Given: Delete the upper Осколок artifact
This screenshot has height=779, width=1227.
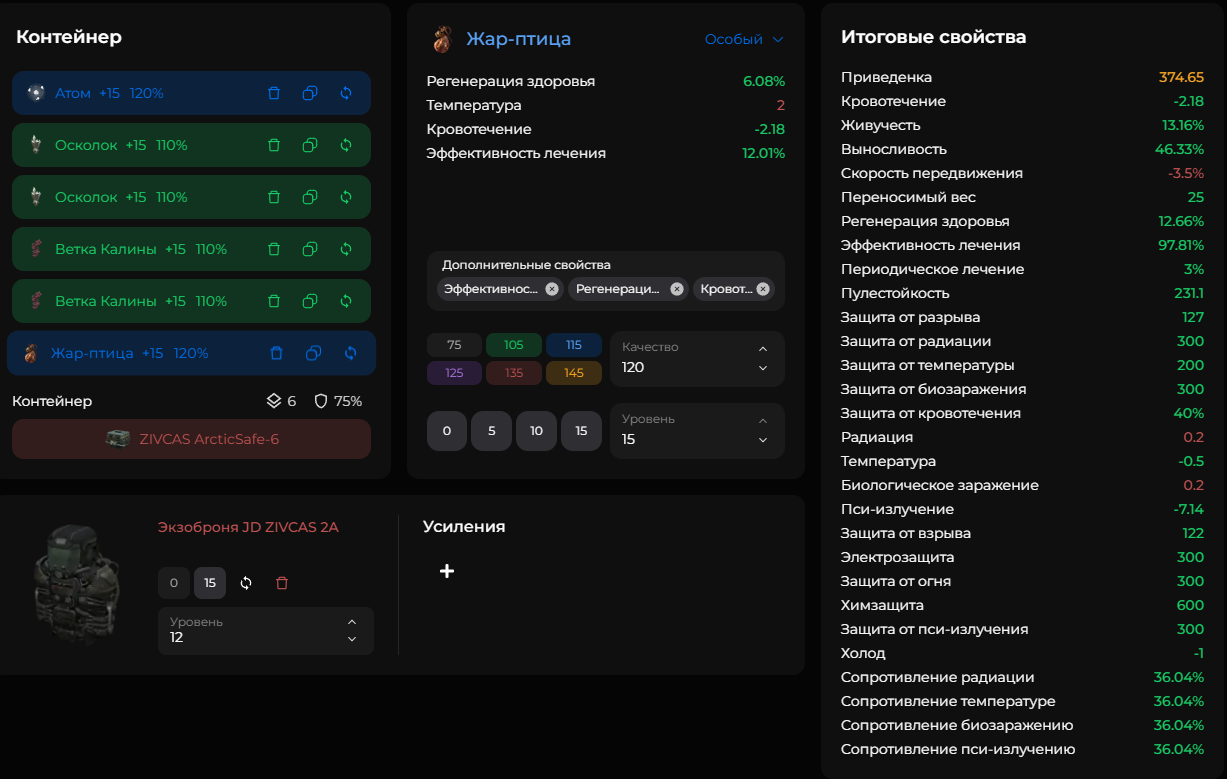Looking at the screenshot, I should coord(274,145).
